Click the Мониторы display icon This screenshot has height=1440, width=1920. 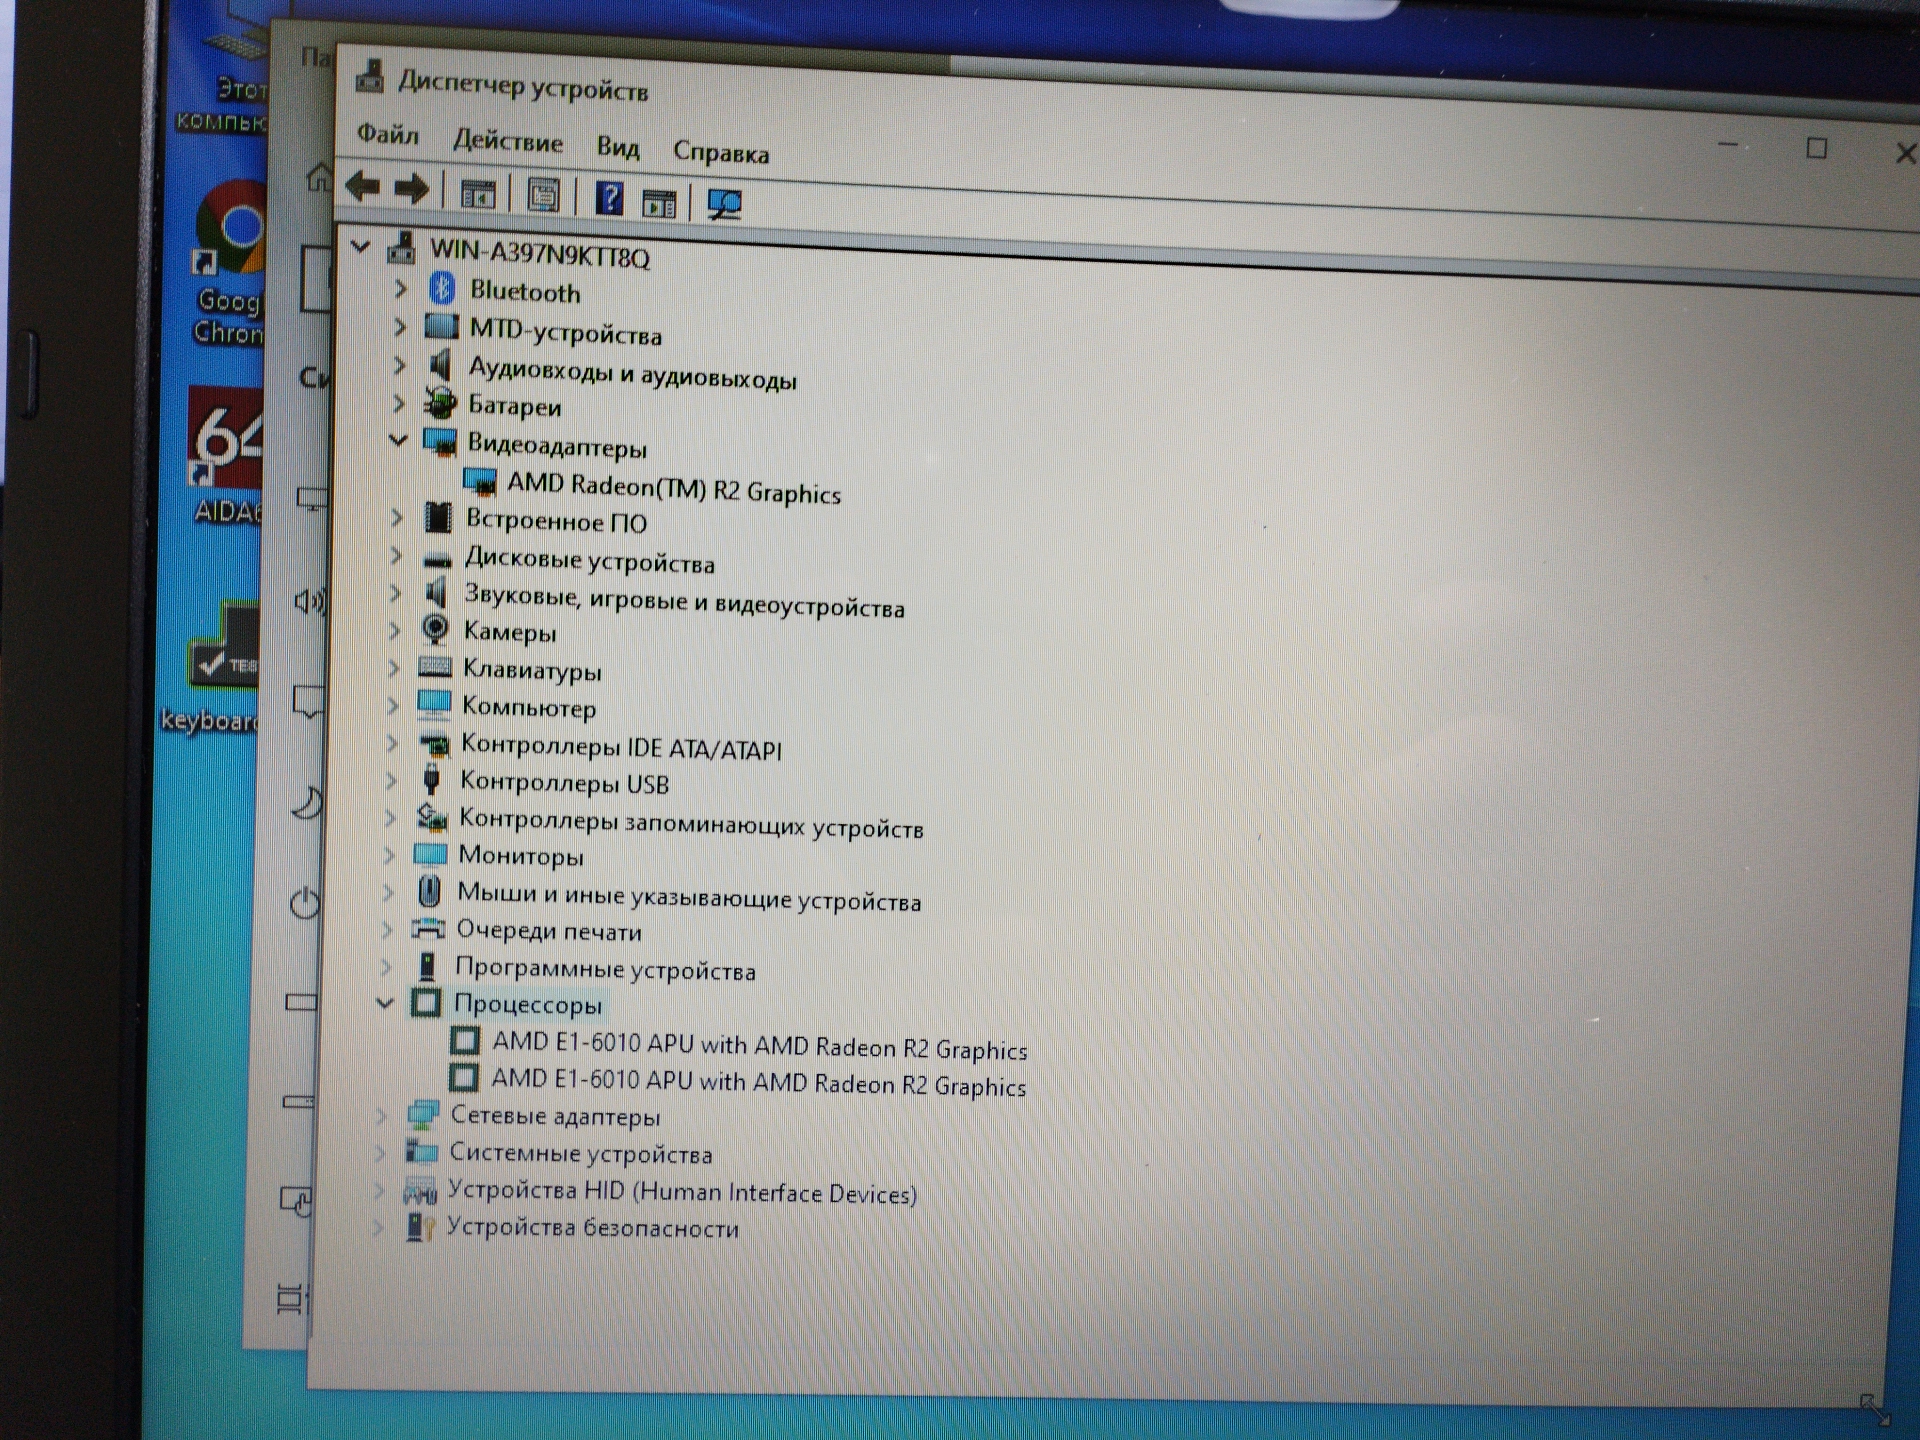click(430, 854)
